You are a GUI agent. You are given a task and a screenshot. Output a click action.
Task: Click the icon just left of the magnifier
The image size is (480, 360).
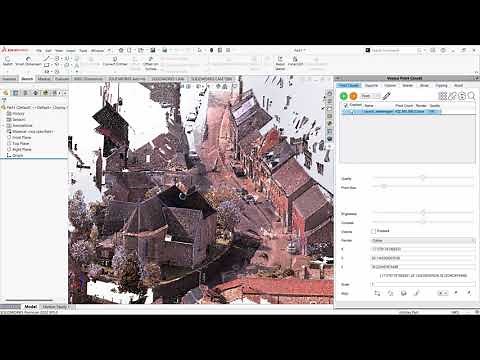click(462, 96)
